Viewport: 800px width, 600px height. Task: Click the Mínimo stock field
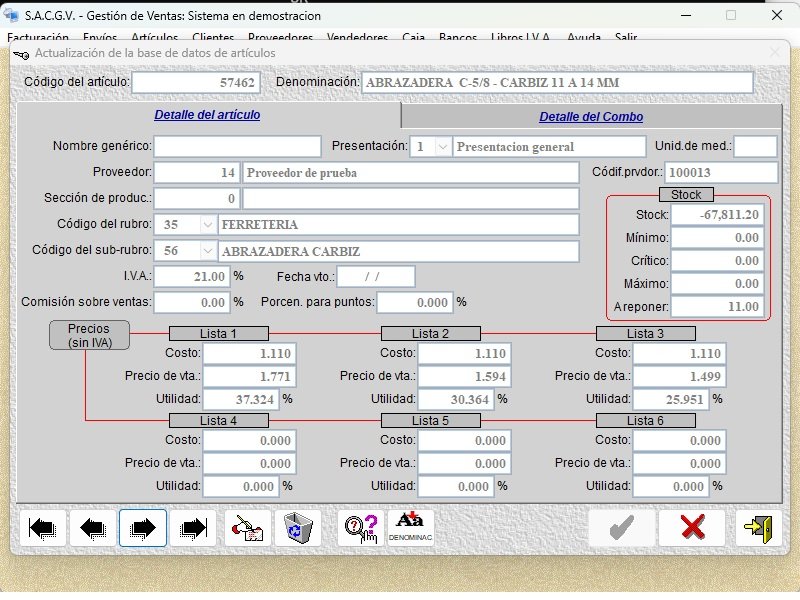tap(717, 238)
